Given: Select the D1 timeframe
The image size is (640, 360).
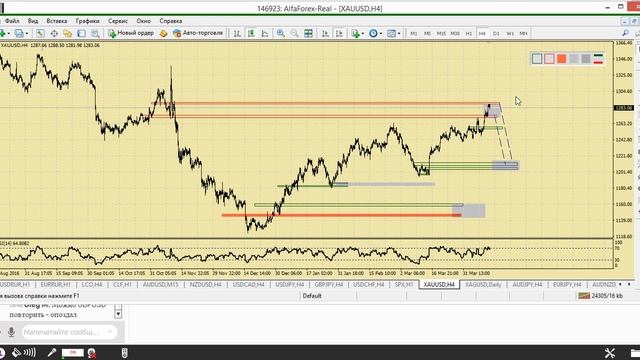Looking at the screenshot, I should [x=496, y=33].
